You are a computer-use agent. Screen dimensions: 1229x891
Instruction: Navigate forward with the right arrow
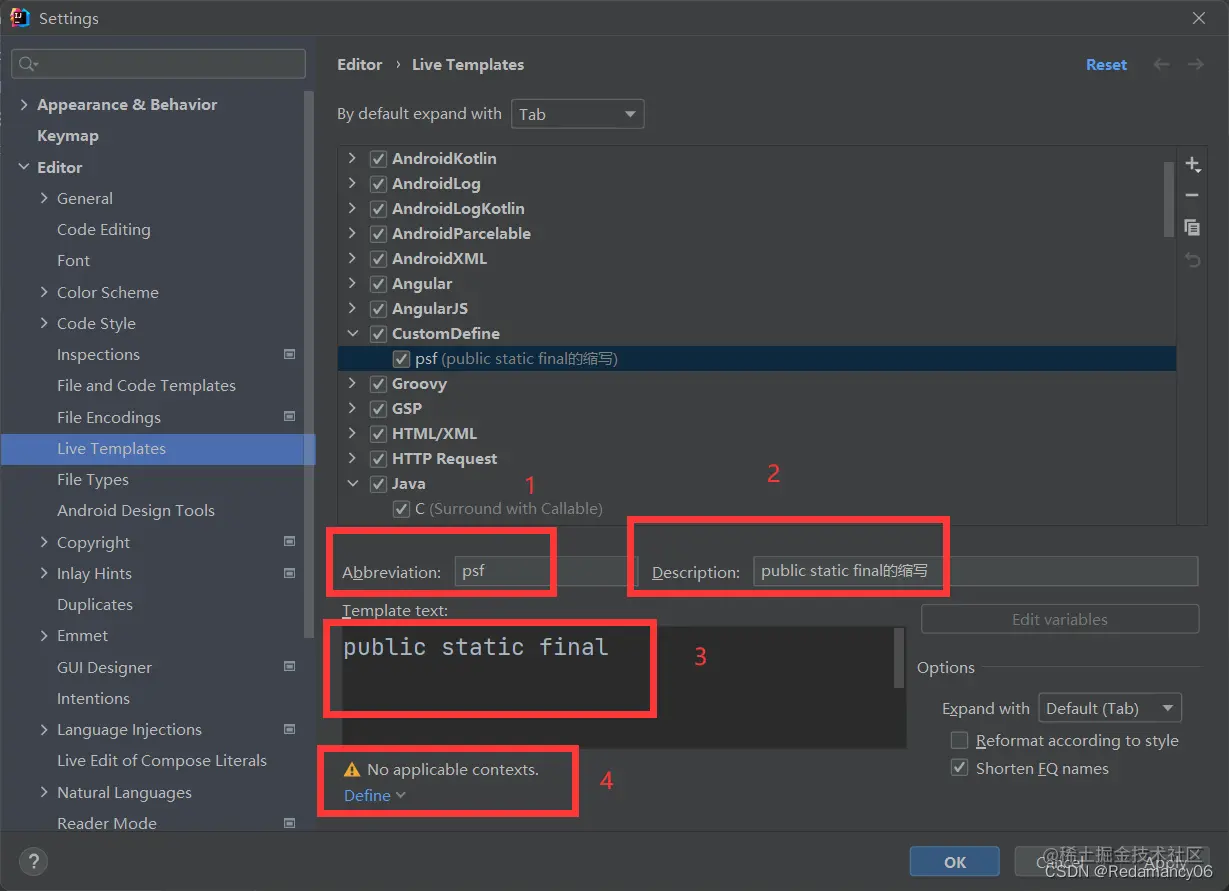(x=1195, y=64)
